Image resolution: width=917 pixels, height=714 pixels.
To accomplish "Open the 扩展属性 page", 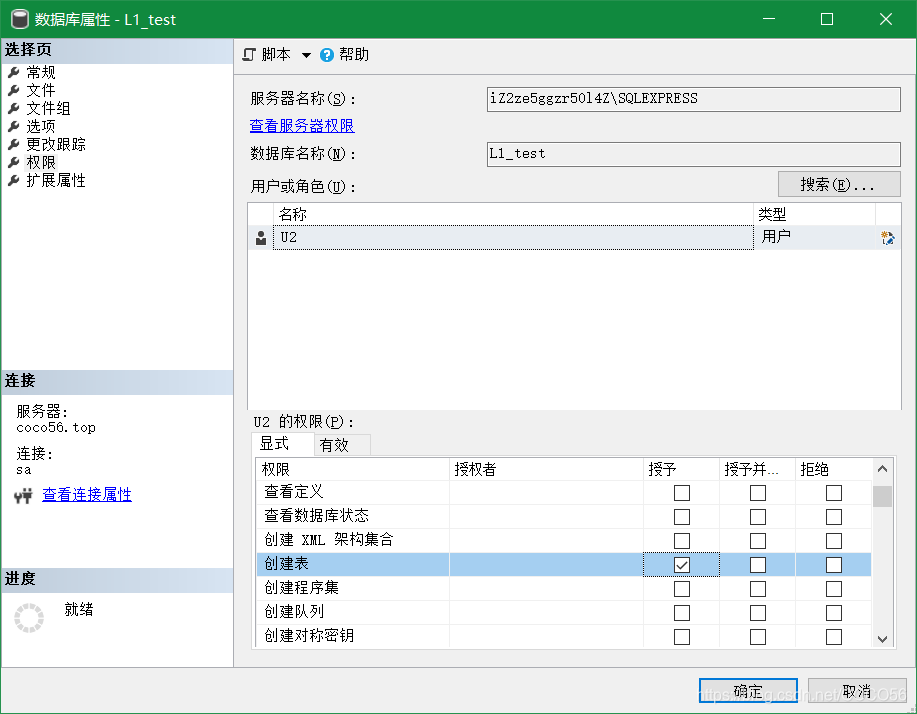I will (56, 181).
